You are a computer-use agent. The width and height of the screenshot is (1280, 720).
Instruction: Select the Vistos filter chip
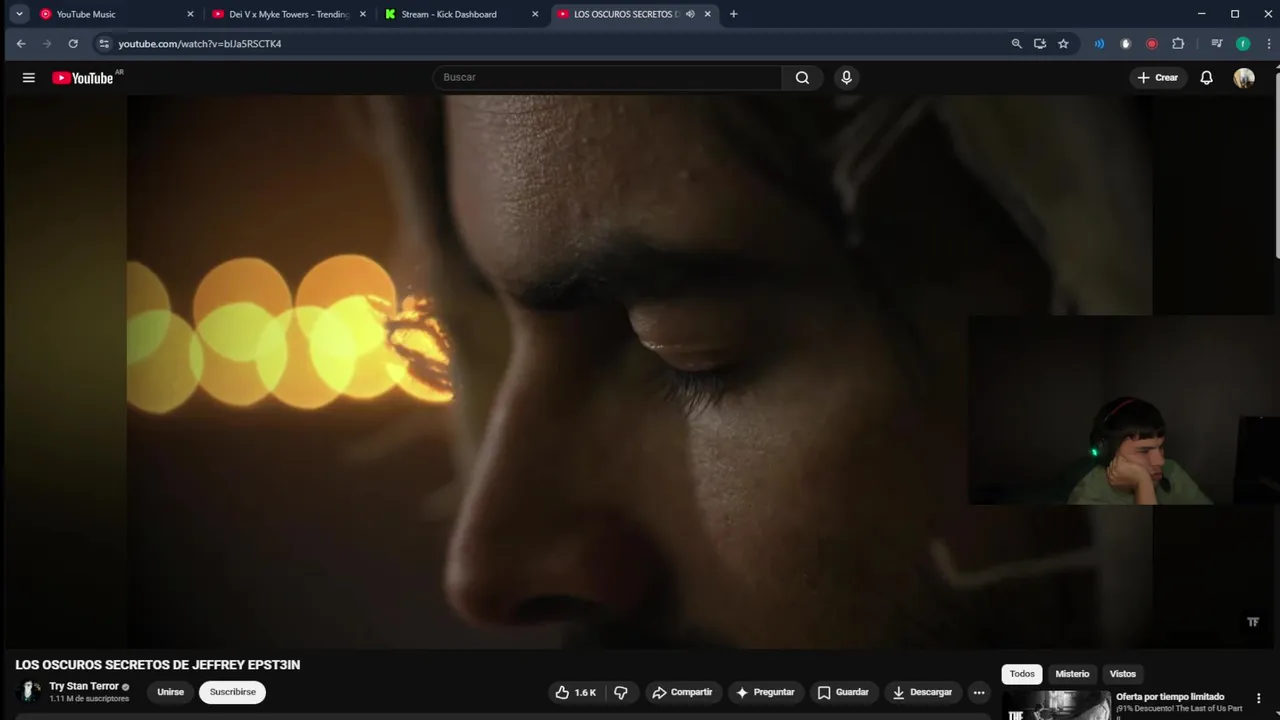click(x=1123, y=674)
